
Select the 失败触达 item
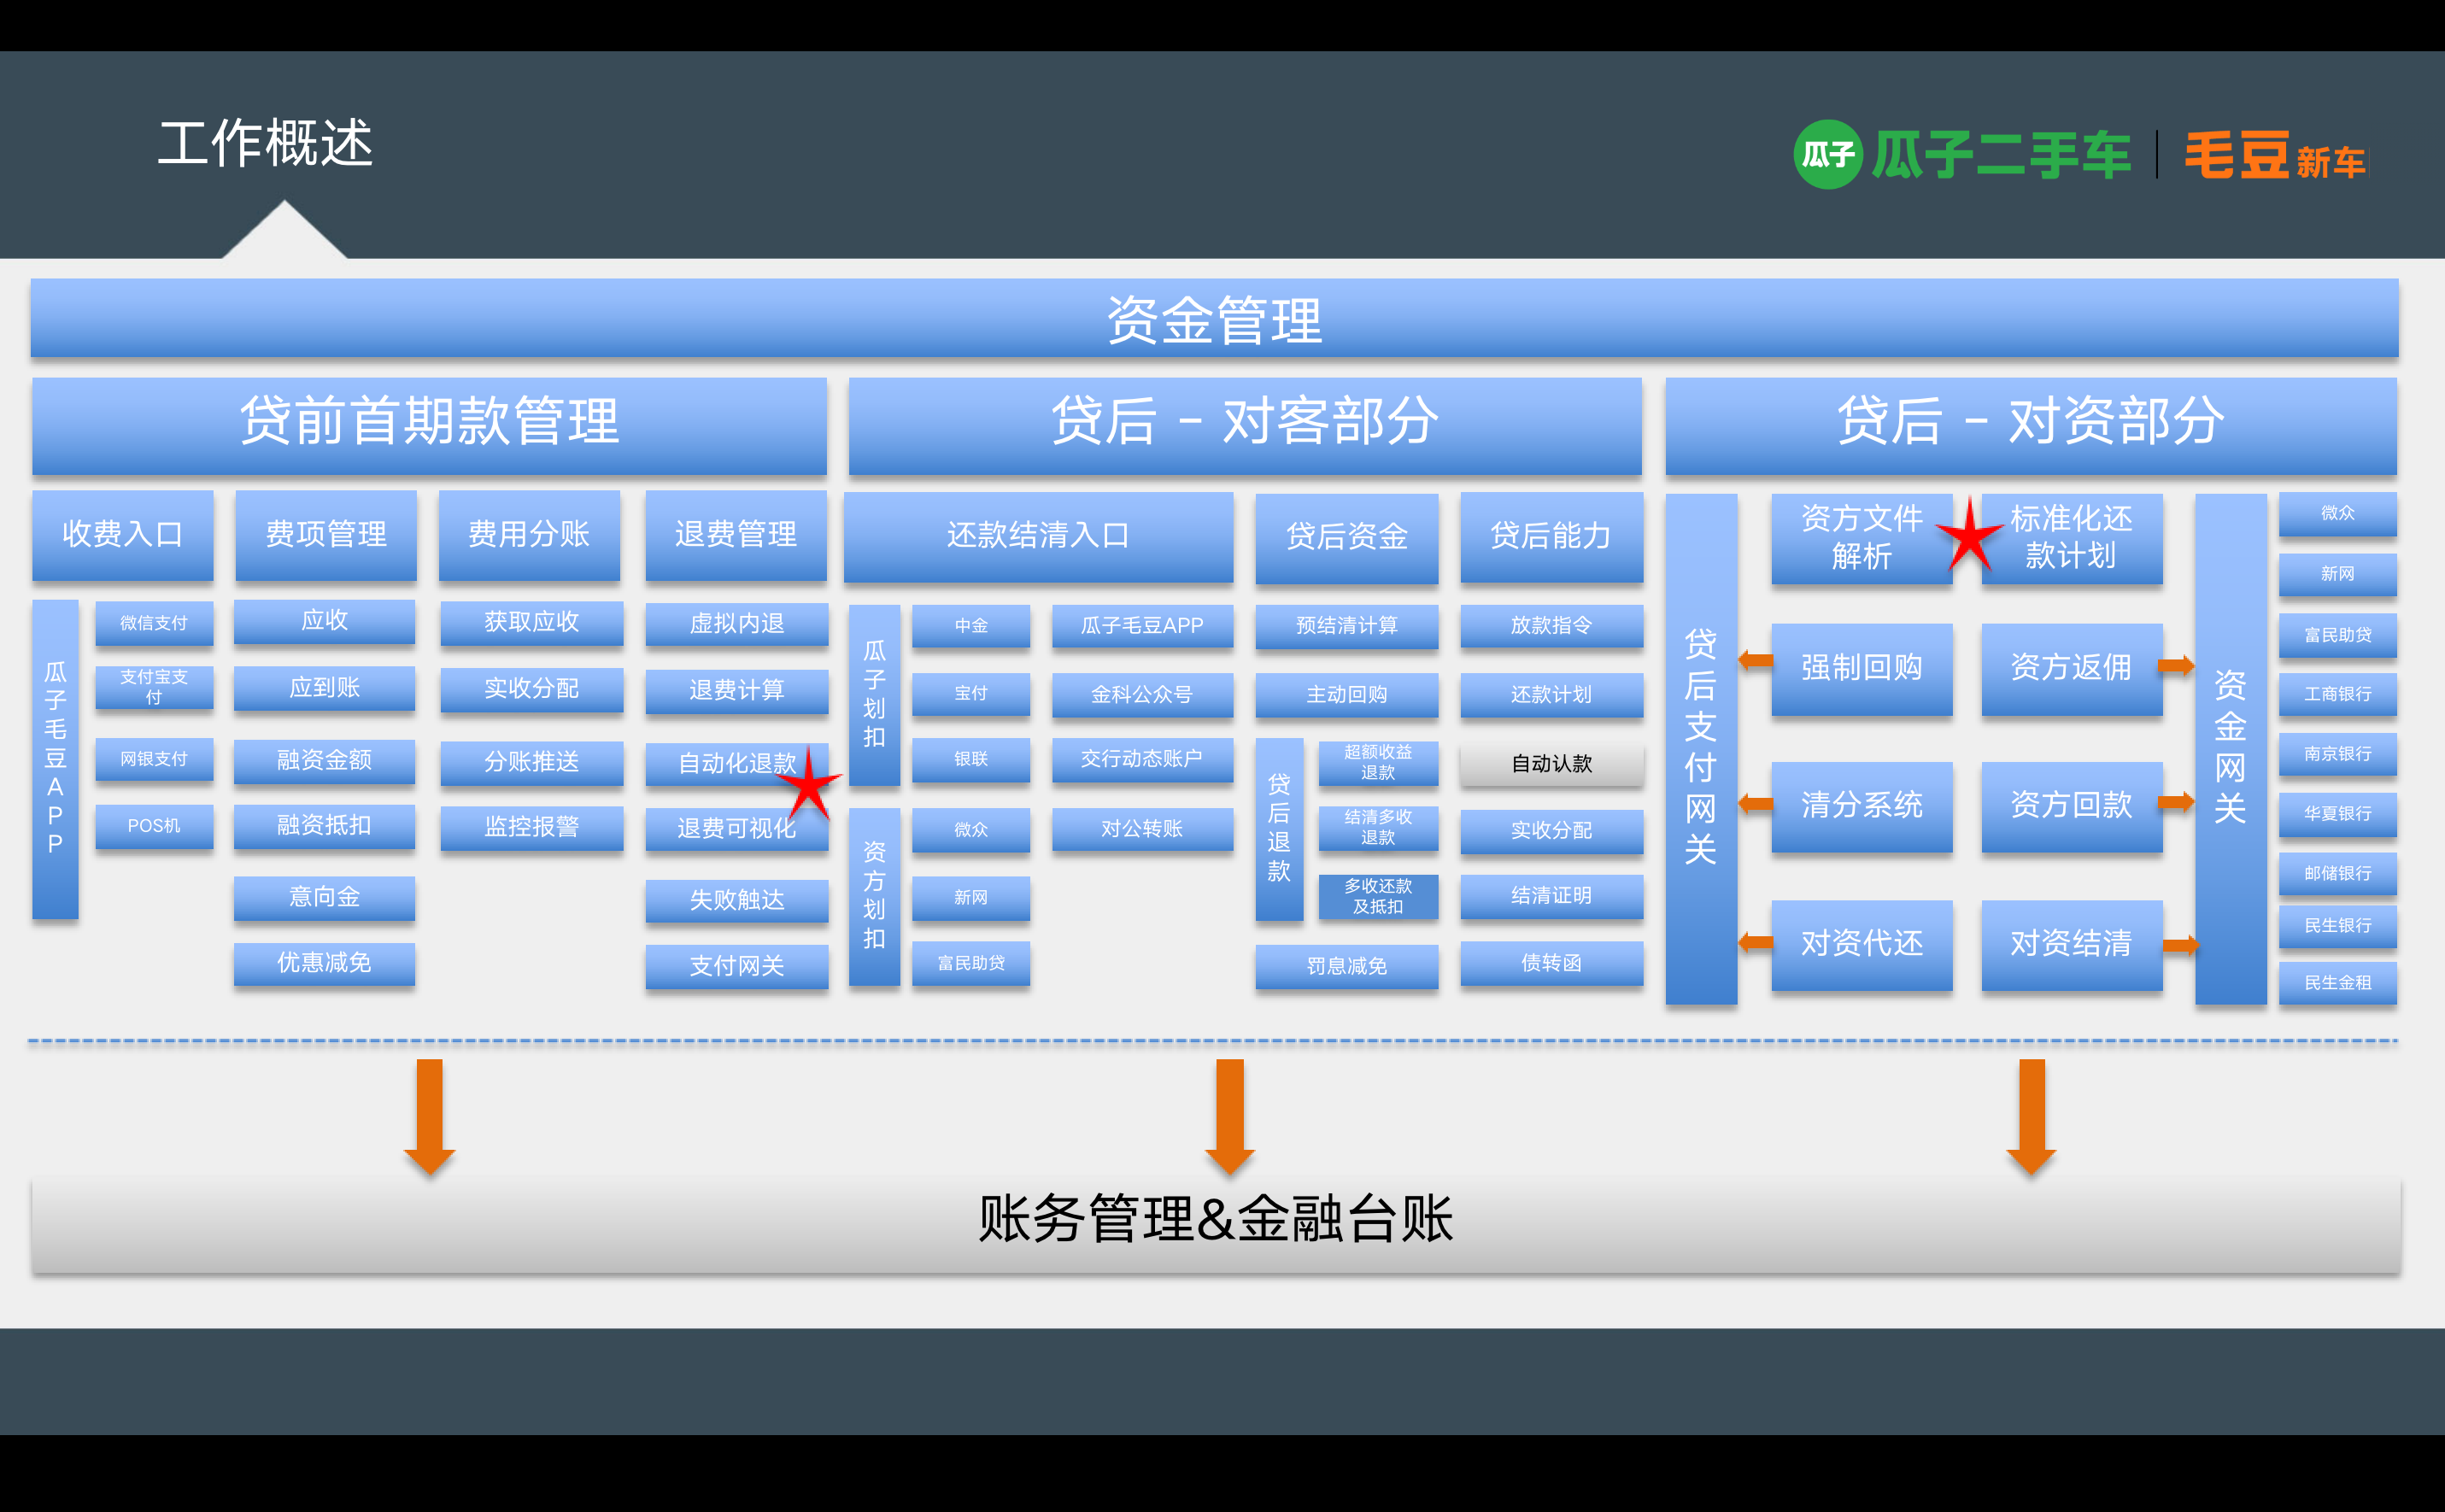pyautogui.click(x=737, y=901)
